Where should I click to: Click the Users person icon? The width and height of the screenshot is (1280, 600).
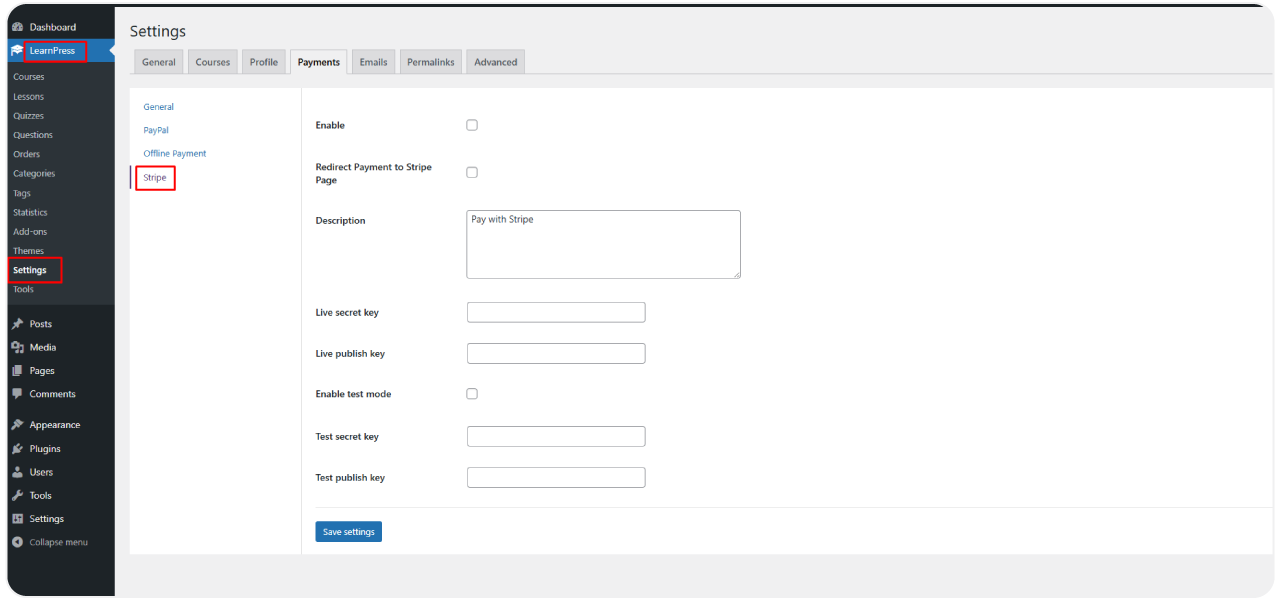[17, 472]
